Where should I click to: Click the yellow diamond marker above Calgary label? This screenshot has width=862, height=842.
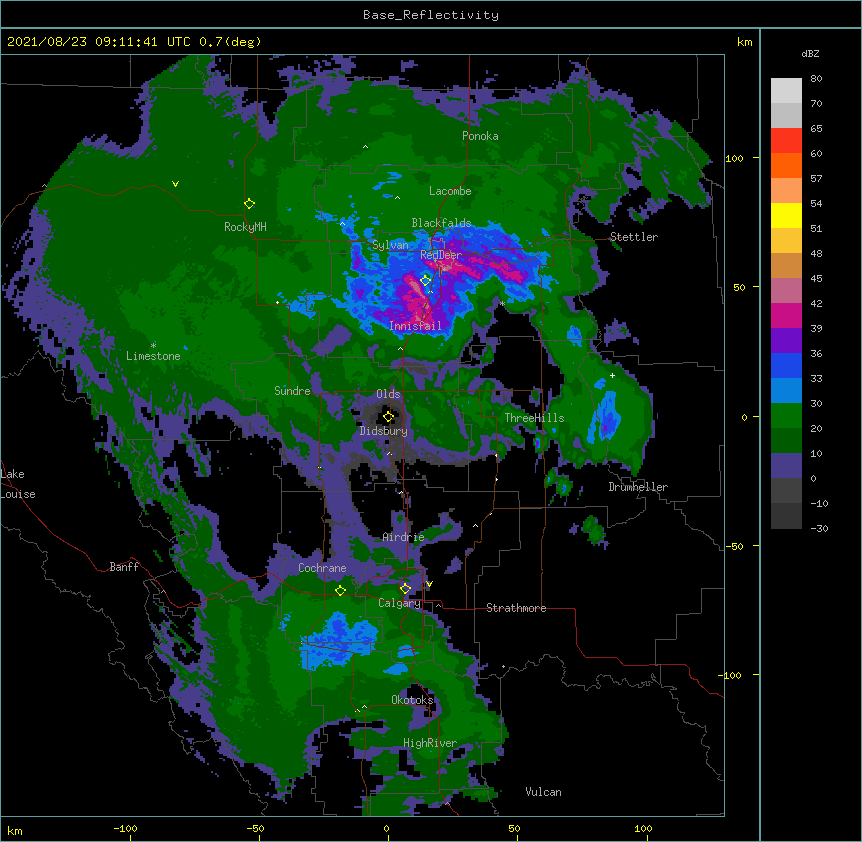[405, 589]
